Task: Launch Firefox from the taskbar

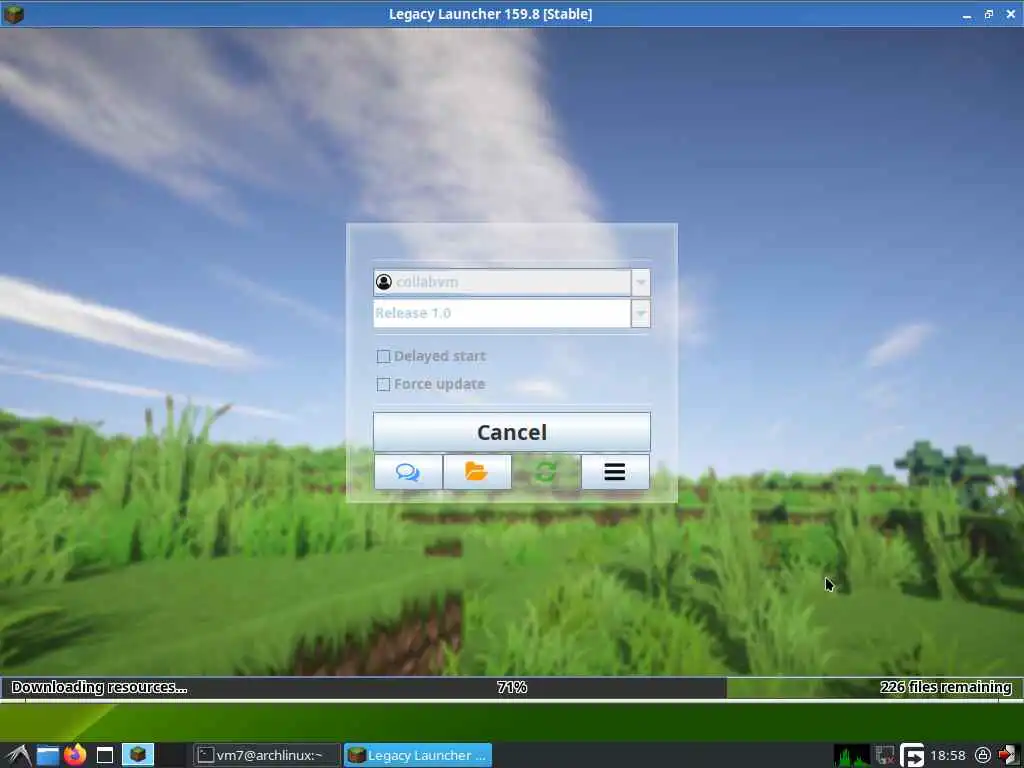Action: (x=75, y=755)
